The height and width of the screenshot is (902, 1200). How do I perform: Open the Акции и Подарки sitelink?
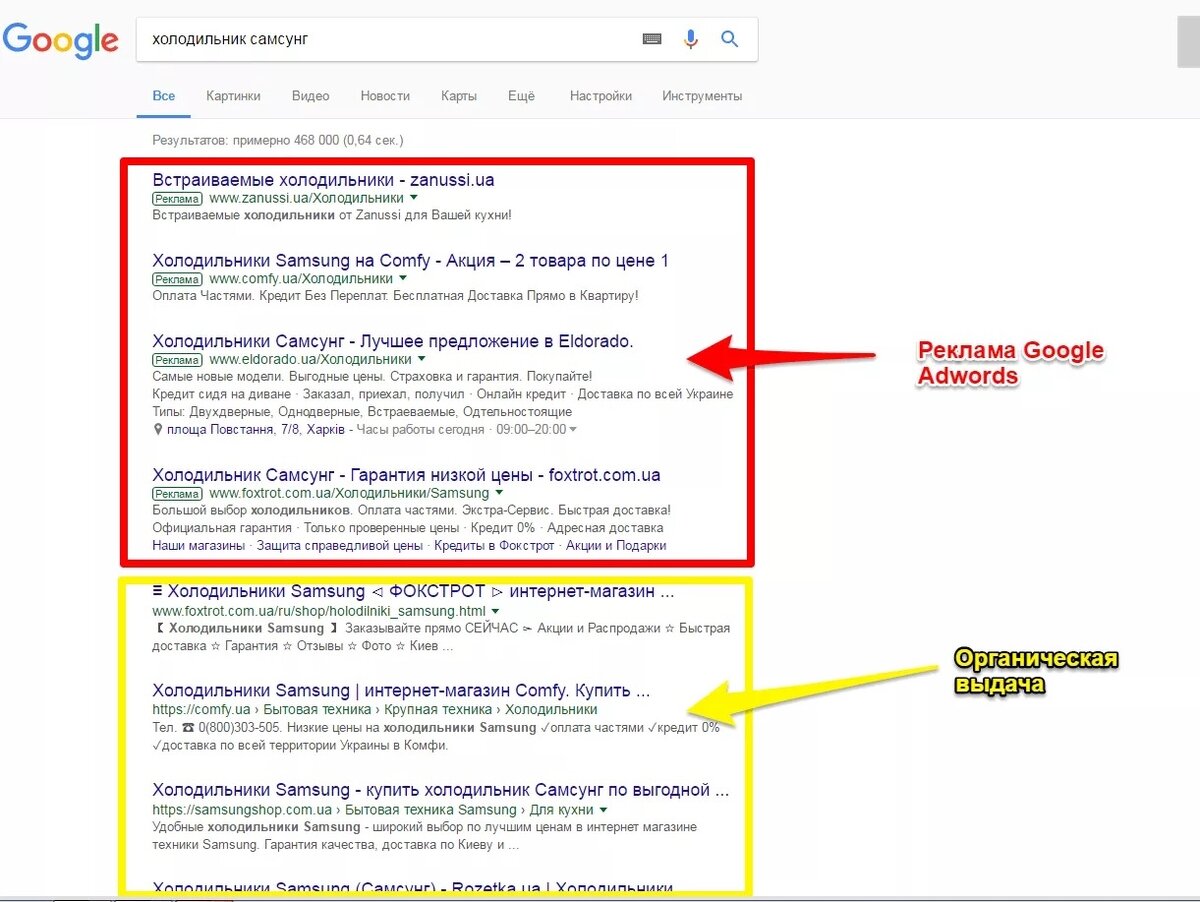click(x=616, y=545)
